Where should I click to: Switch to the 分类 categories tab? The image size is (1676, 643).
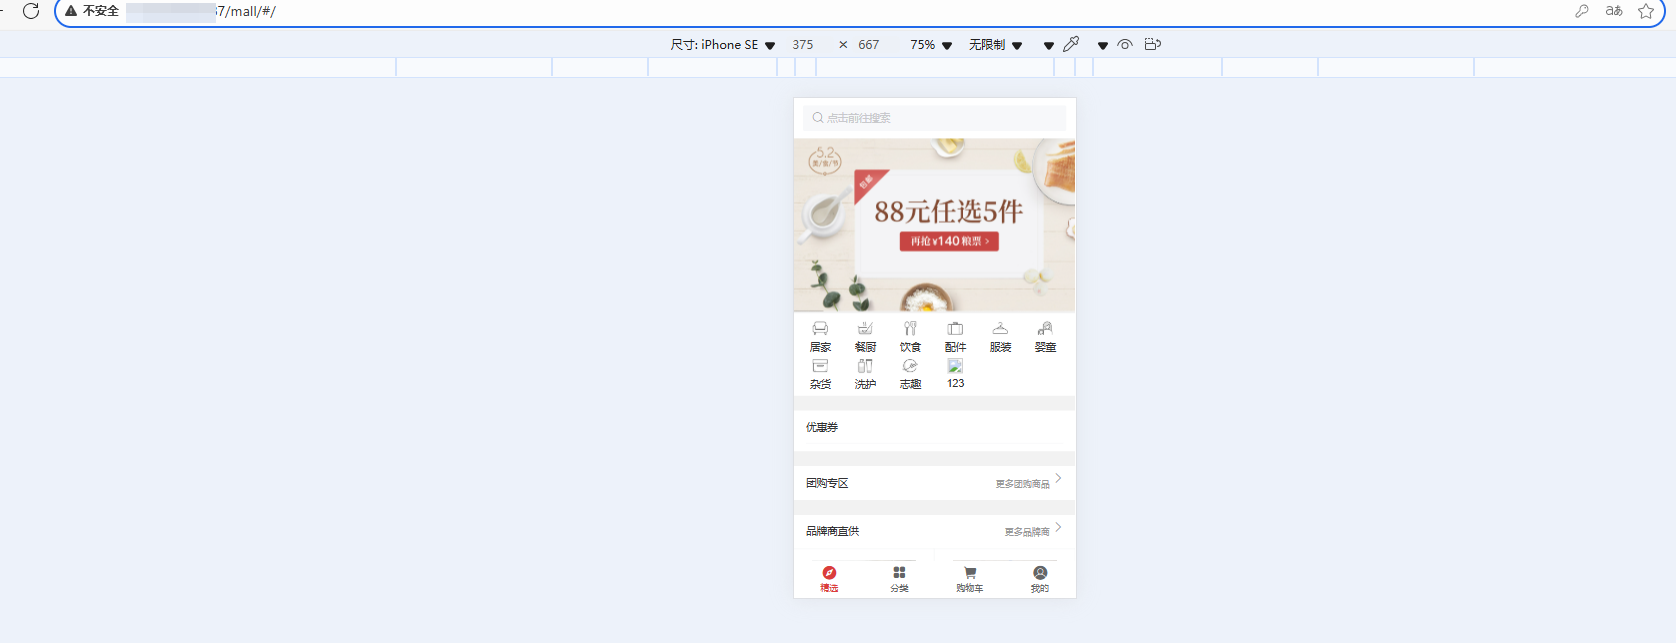[x=899, y=579]
